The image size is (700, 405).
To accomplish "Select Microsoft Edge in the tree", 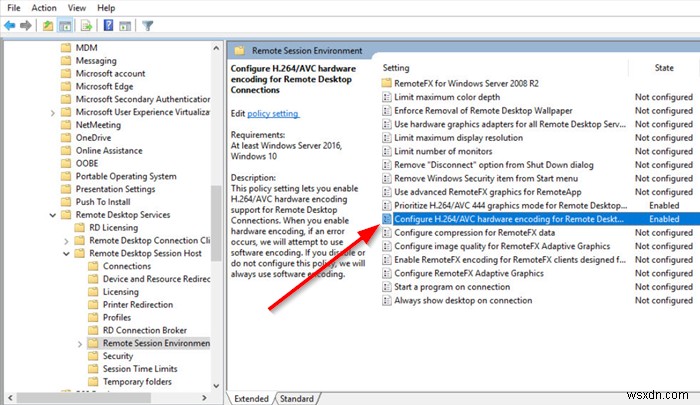I will pos(104,86).
